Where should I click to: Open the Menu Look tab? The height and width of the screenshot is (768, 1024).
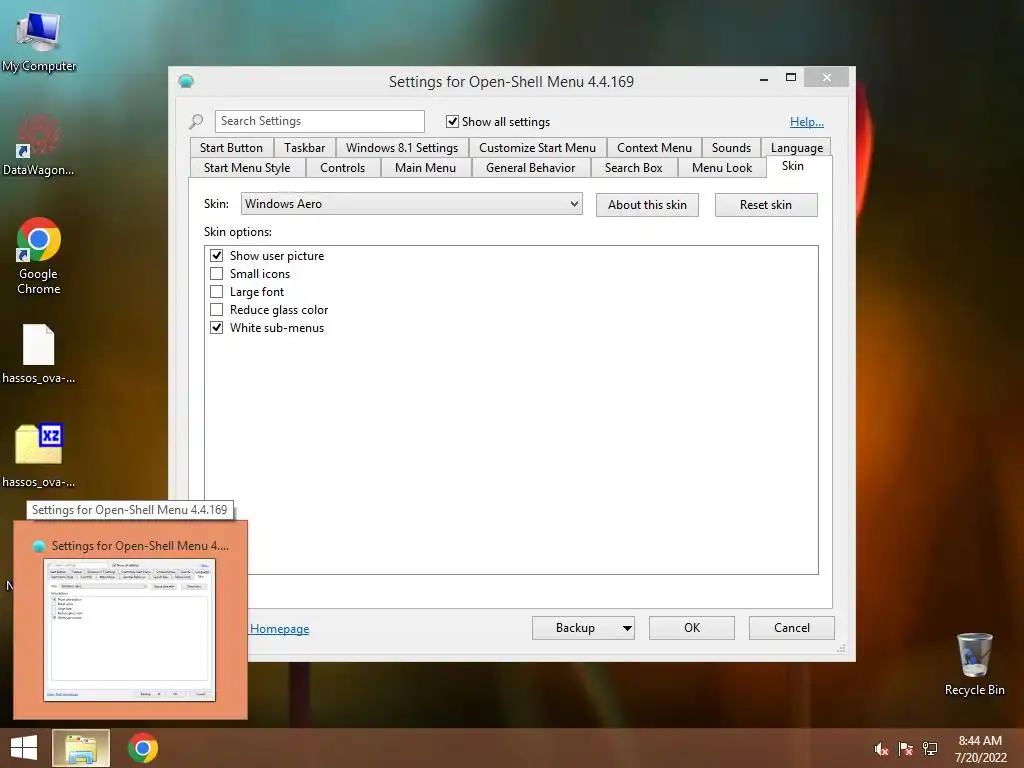(722, 168)
